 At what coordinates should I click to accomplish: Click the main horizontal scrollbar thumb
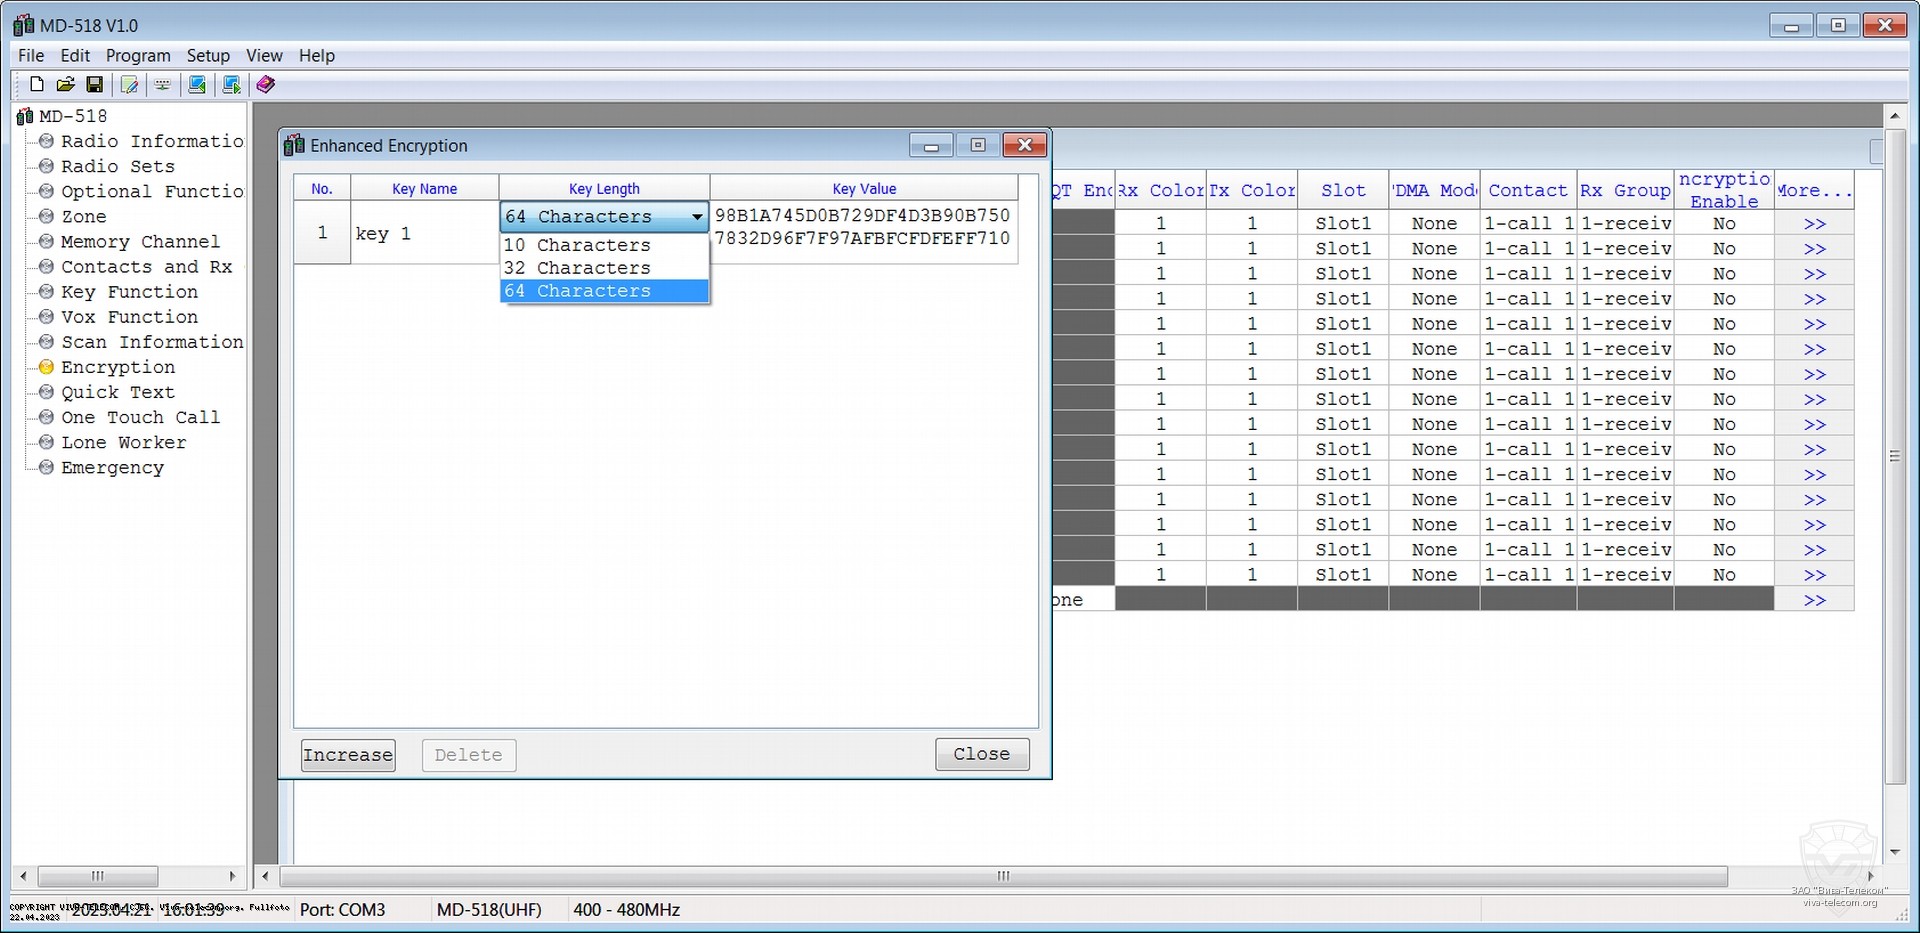coord(1003,877)
